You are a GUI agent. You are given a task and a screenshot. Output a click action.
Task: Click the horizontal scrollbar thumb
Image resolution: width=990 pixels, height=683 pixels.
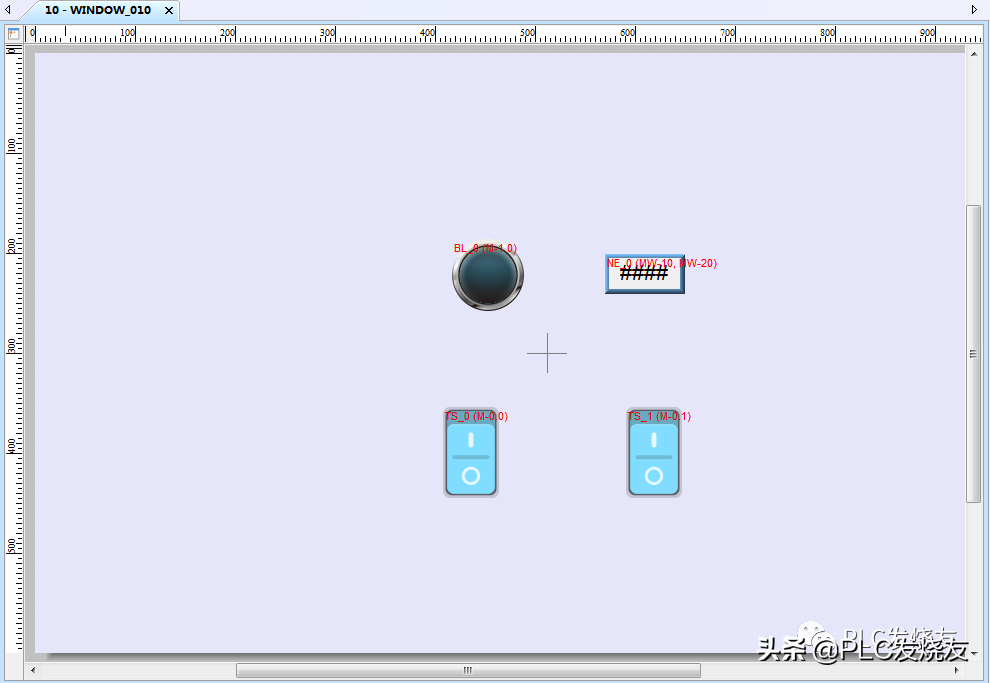[468, 670]
